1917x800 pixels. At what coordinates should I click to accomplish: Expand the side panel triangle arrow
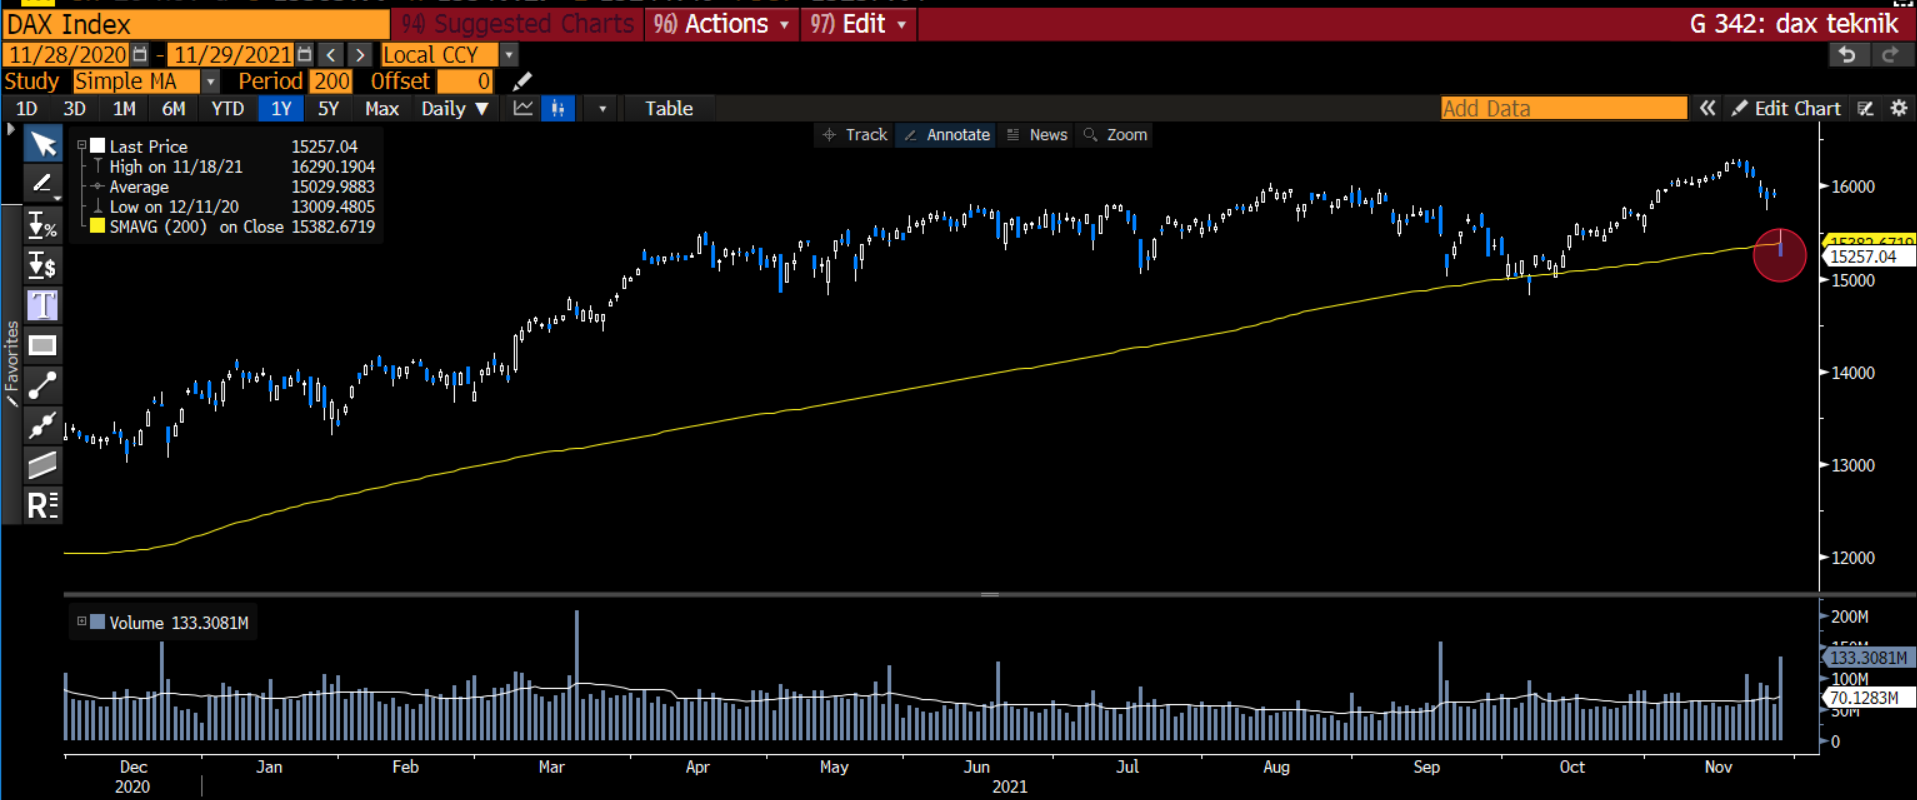point(11,129)
